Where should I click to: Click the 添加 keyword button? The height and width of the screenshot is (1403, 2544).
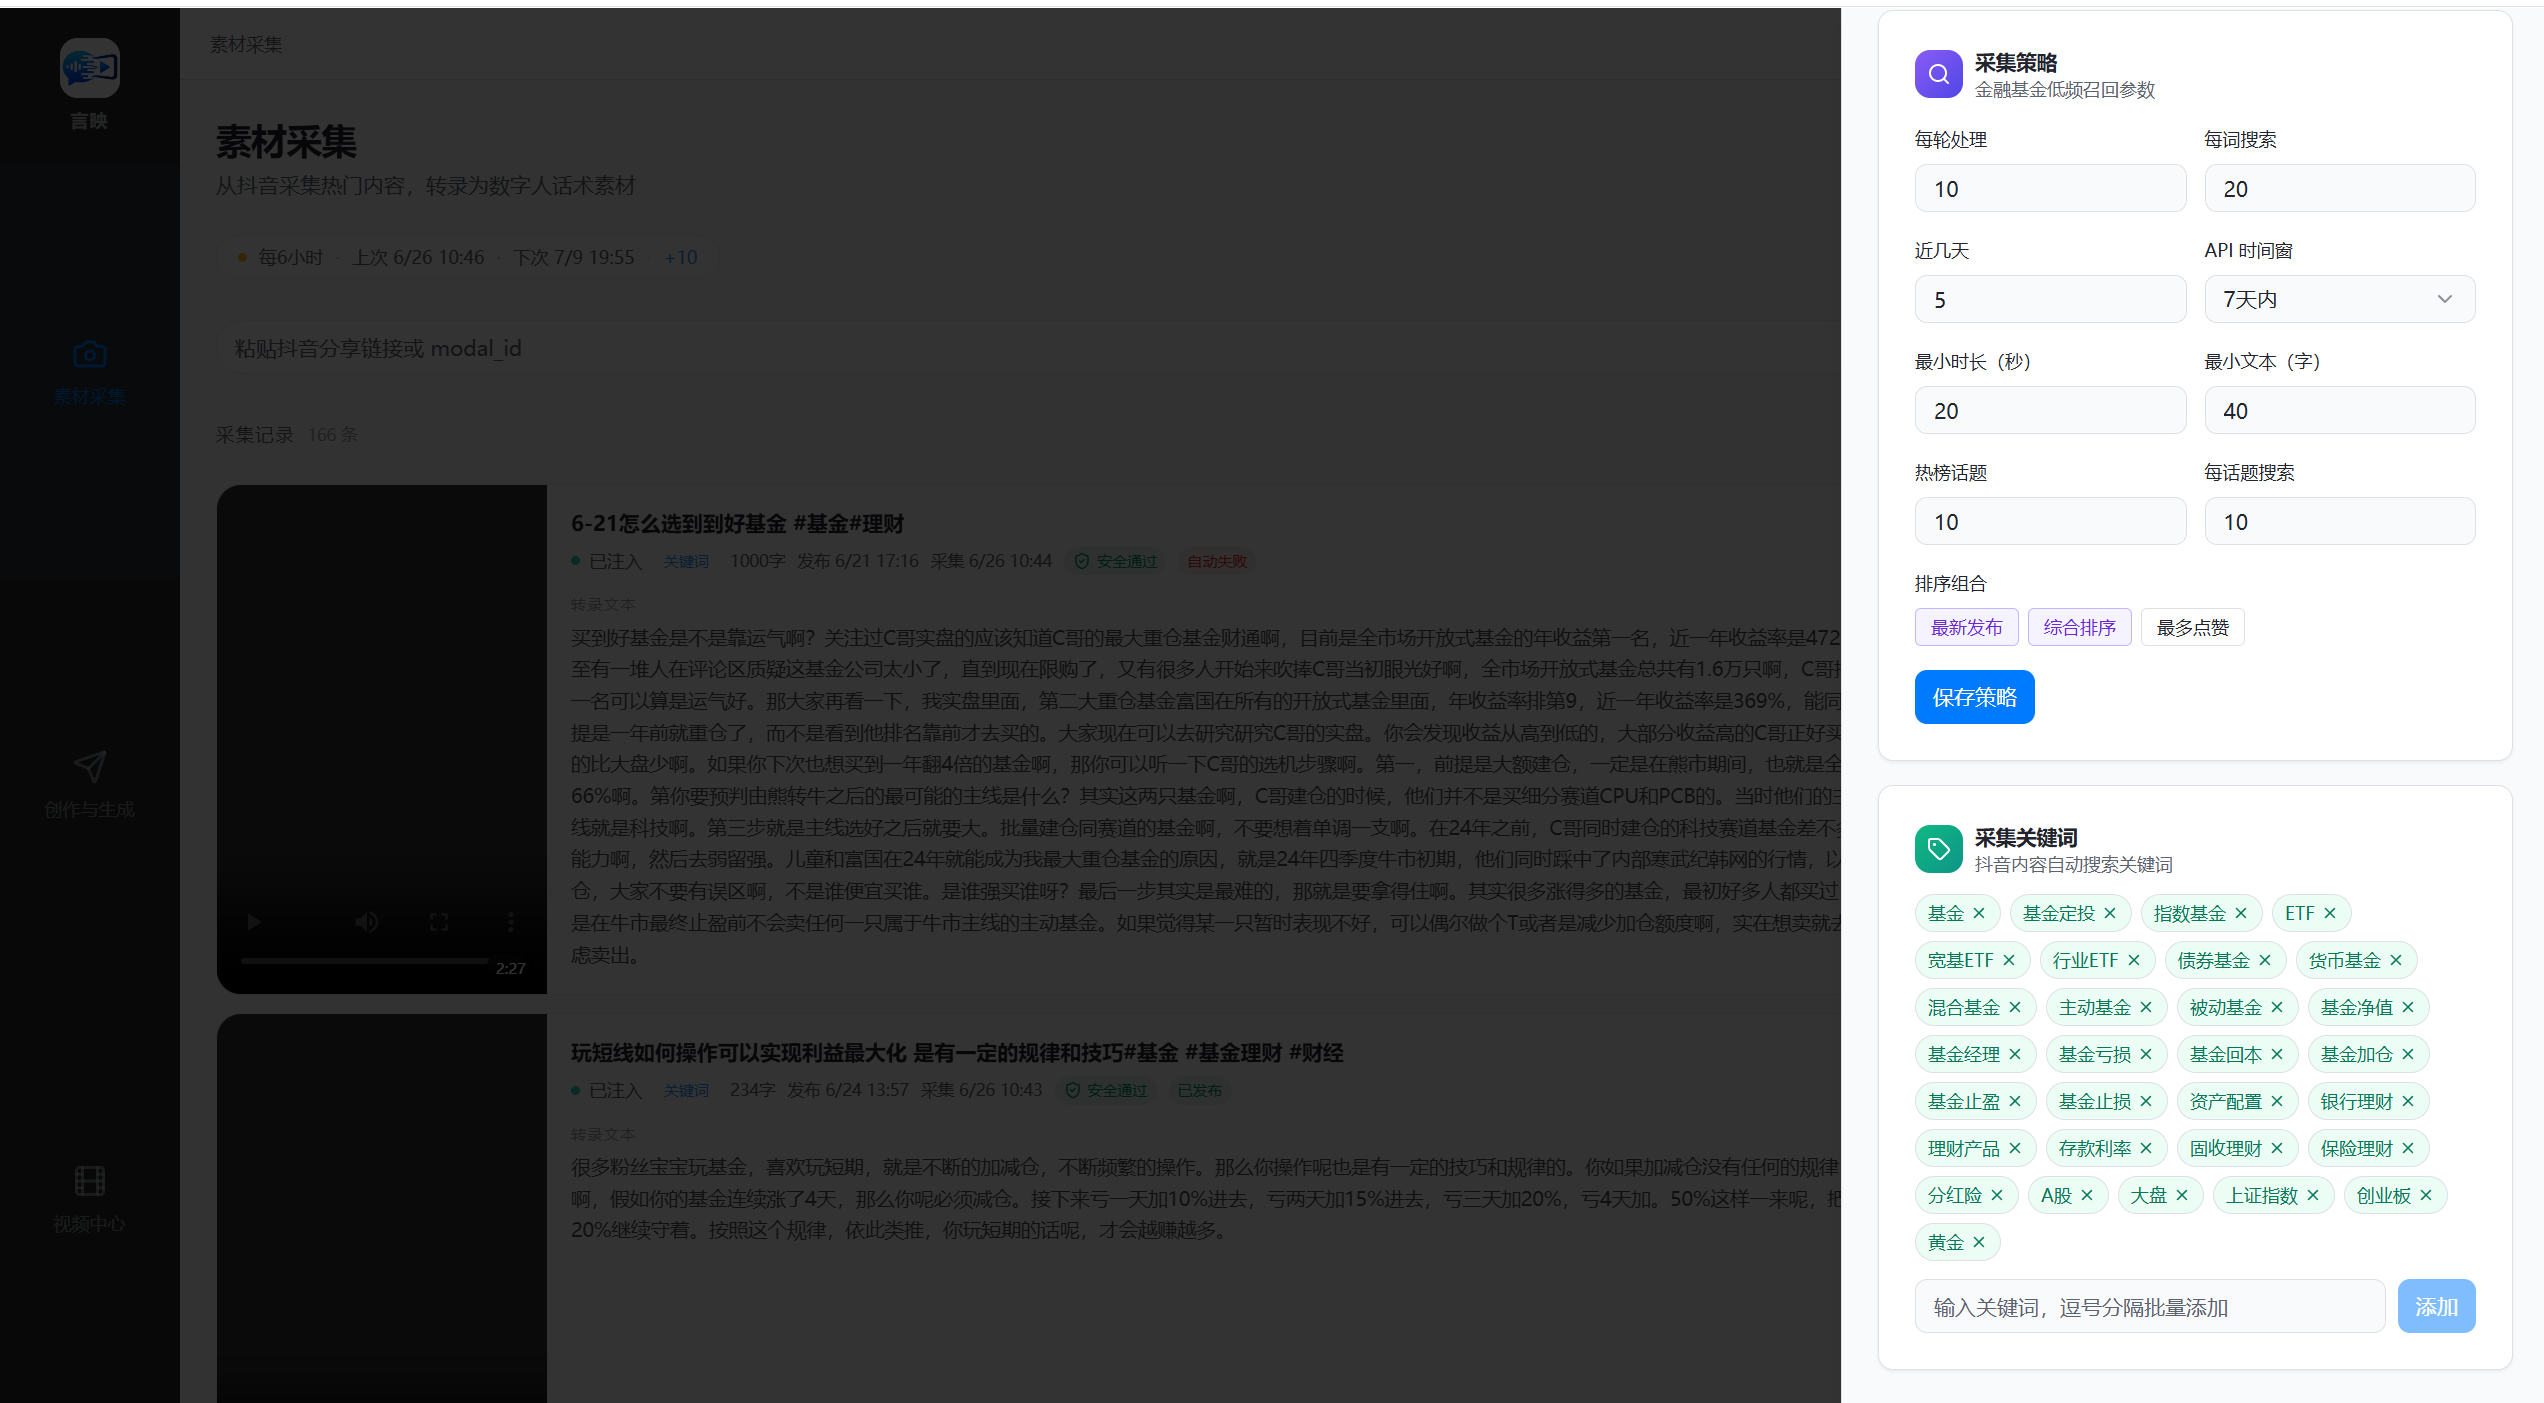(x=2436, y=1306)
